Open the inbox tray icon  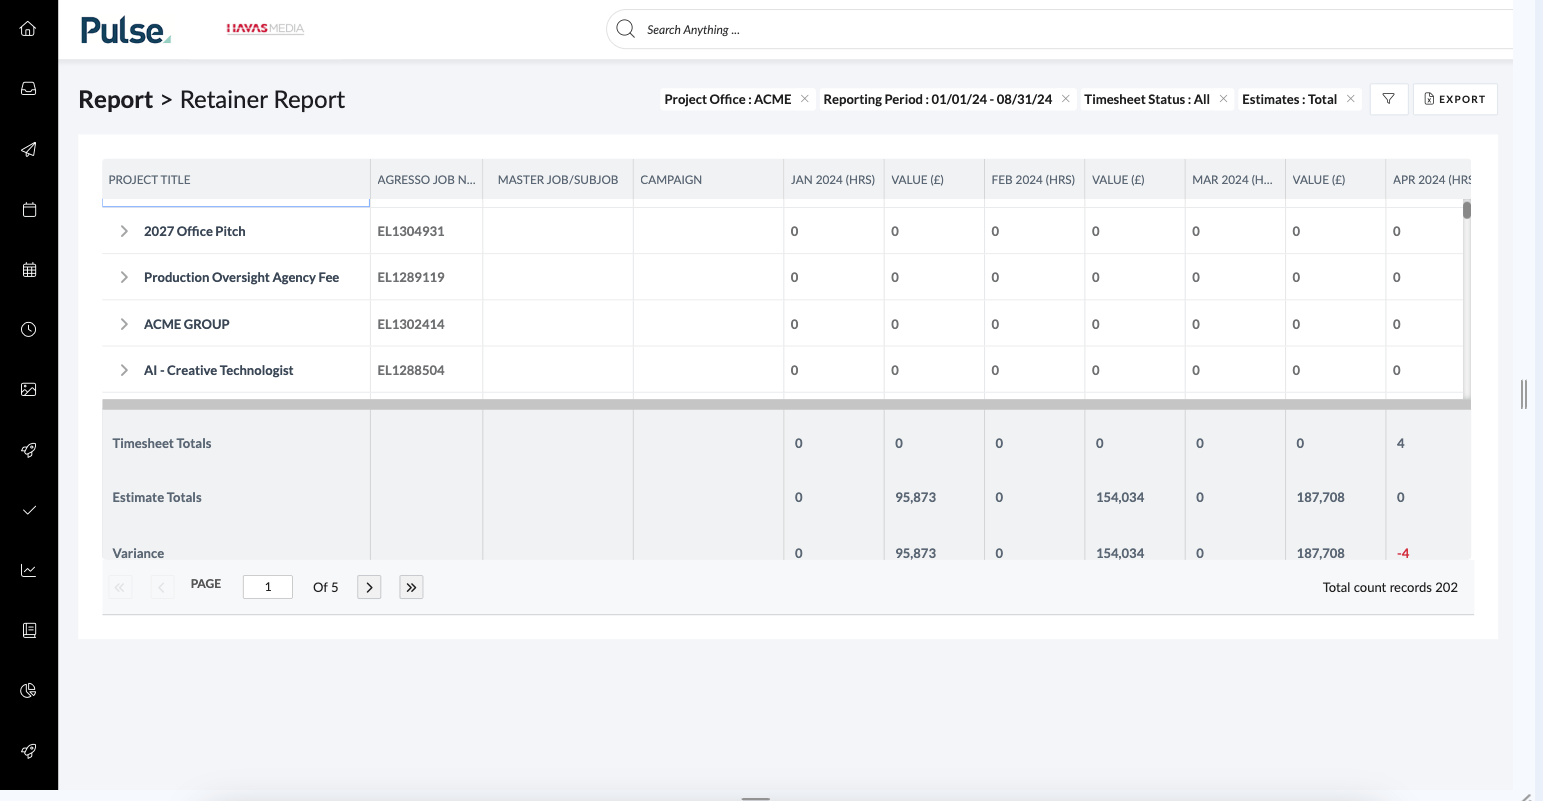[x=28, y=89]
